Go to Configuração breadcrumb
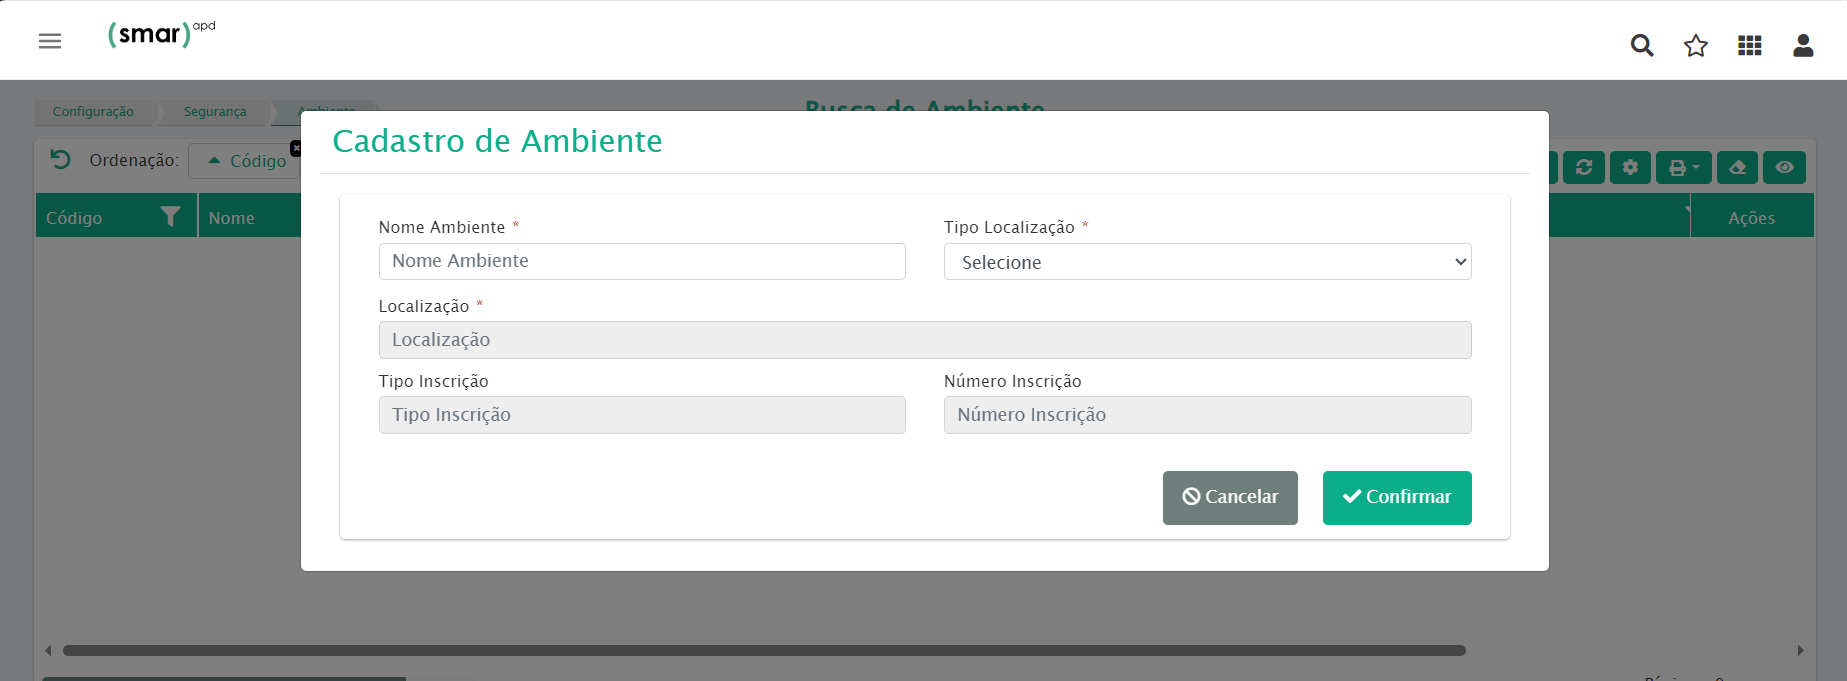This screenshot has height=681, width=1847. pos(93,112)
